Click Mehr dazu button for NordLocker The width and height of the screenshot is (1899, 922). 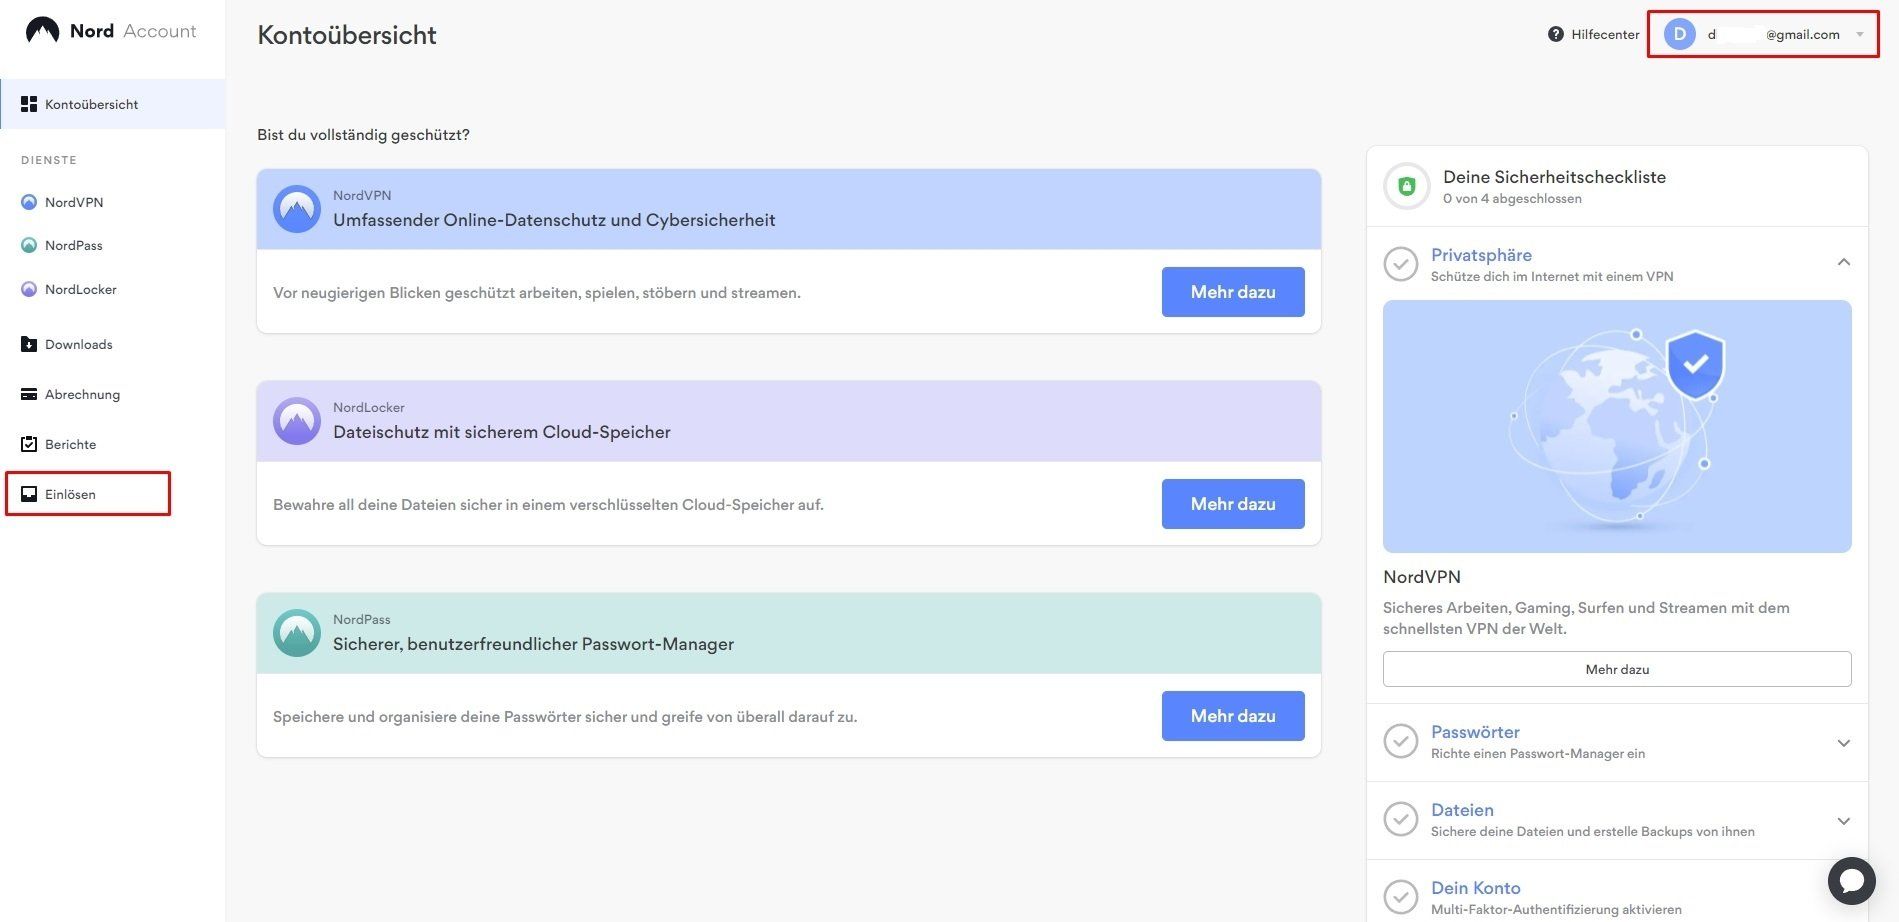[x=1232, y=504]
